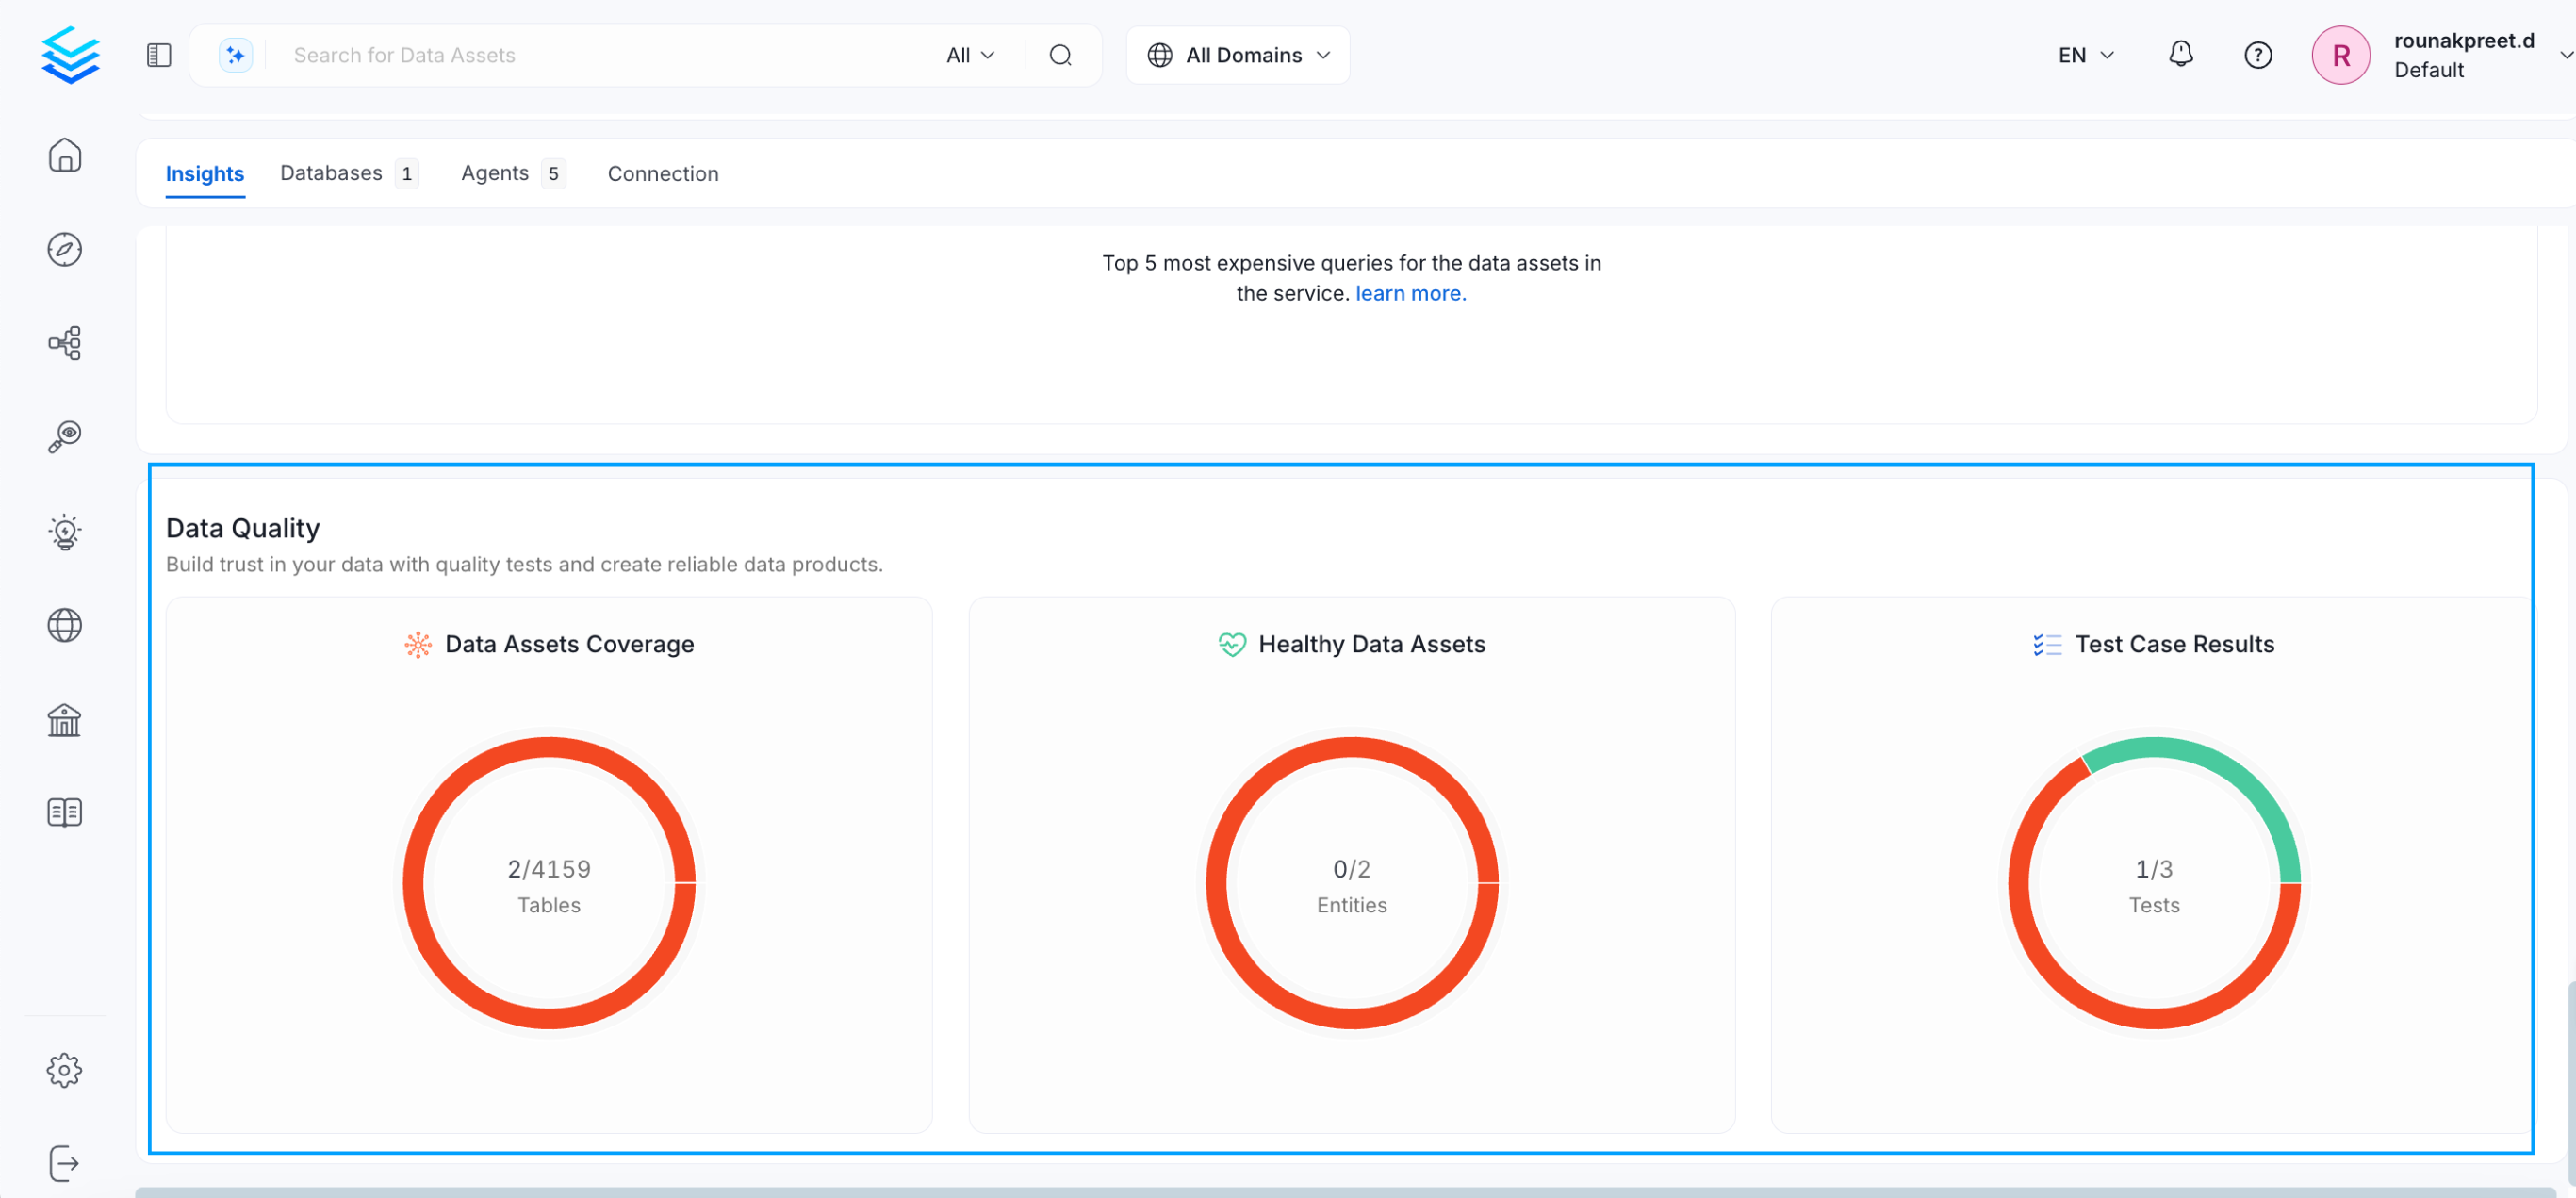Image resolution: width=2576 pixels, height=1198 pixels.
Task: Switch to the Databases tab
Action: point(331,173)
